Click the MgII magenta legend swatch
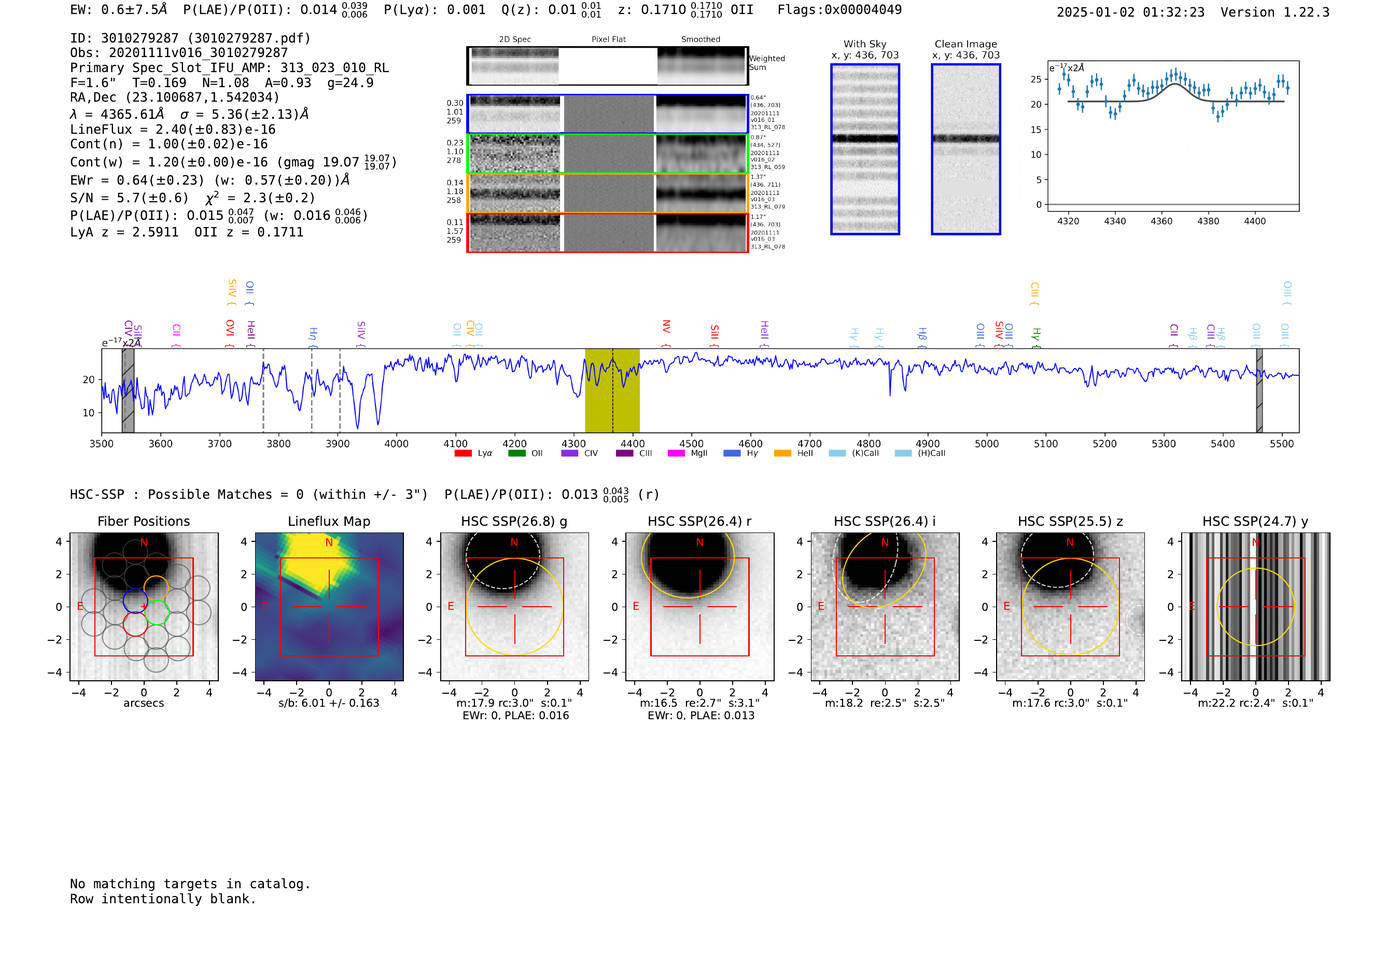The image size is (1400, 953). click(677, 453)
